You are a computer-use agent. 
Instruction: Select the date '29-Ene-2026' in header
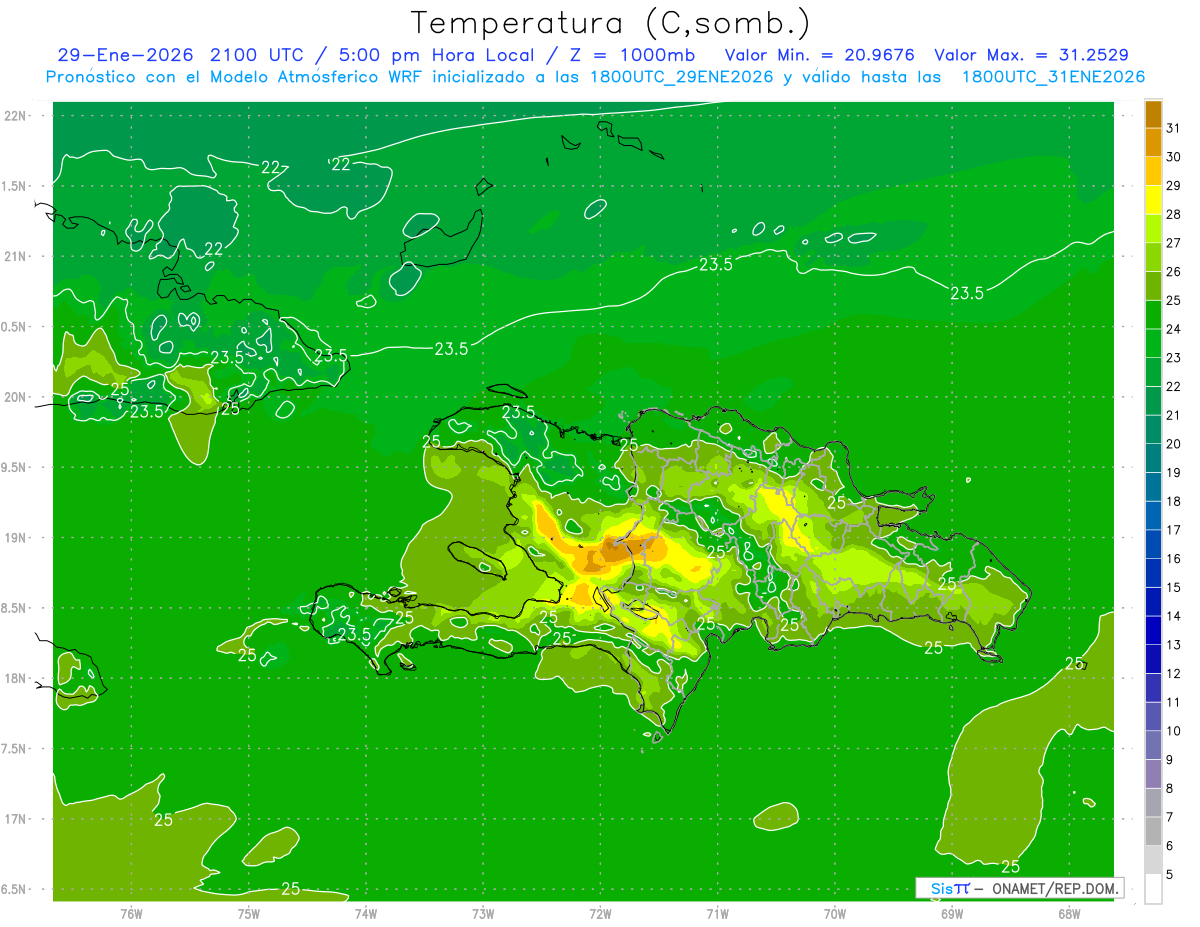tap(127, 55)
